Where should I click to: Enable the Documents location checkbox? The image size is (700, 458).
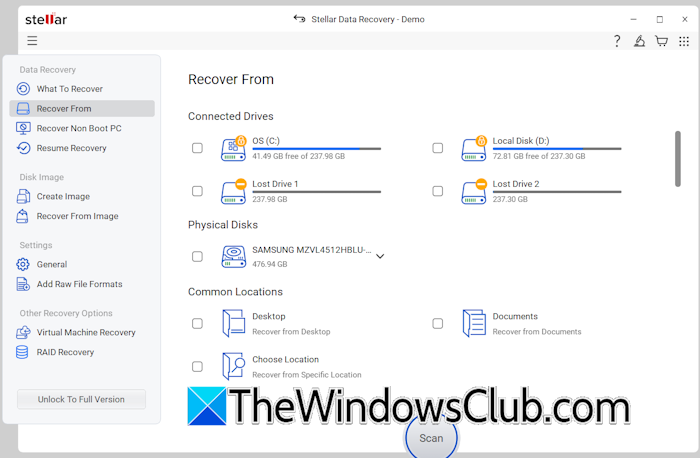pos(438,323)
